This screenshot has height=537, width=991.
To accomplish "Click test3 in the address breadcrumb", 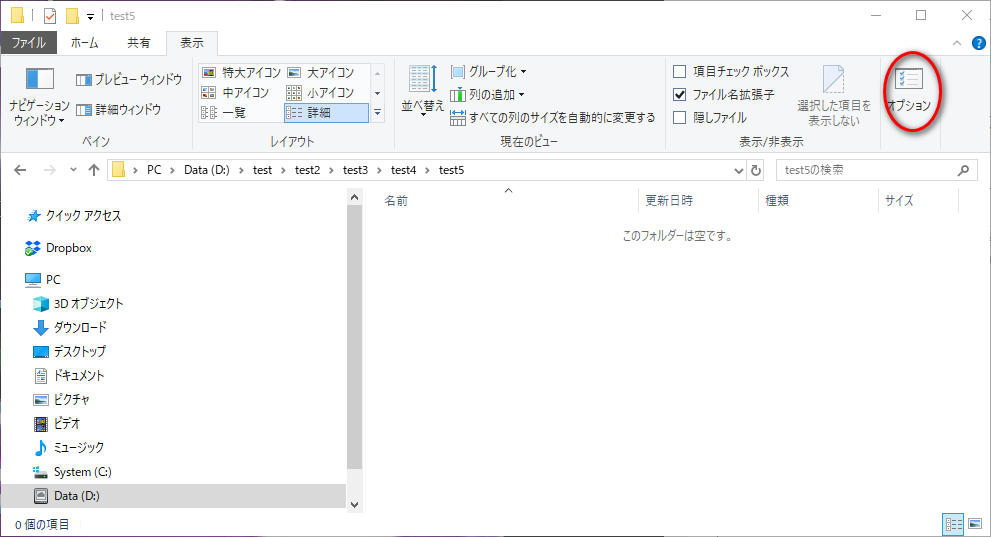I will pos(355,170).
